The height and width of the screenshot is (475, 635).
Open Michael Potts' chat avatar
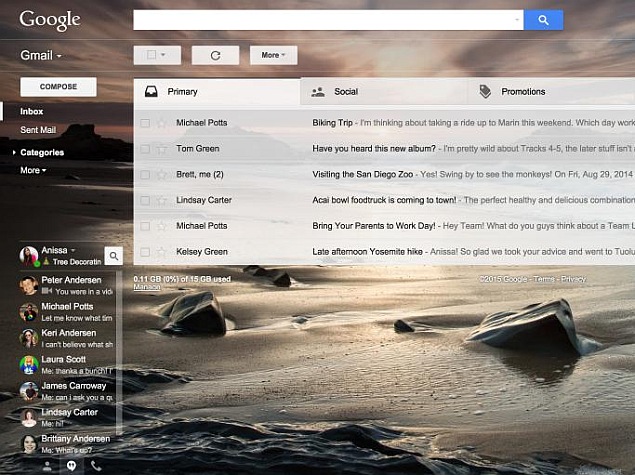[x=29, y=312]
